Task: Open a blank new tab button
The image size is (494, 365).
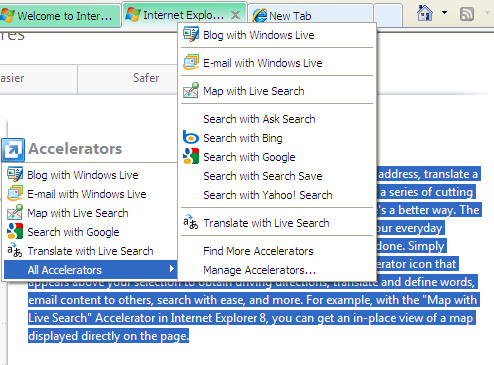Action: pos(388,15)
